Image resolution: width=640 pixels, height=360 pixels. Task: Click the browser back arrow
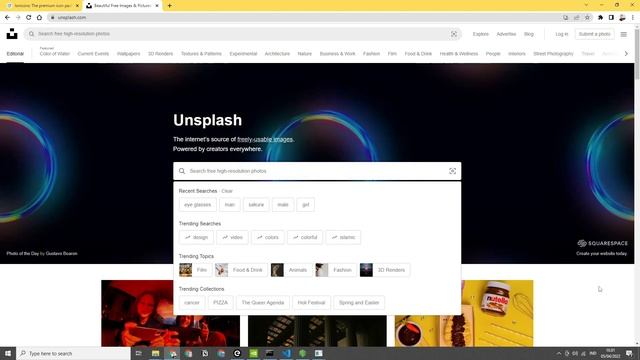click(x=7, y=18)
